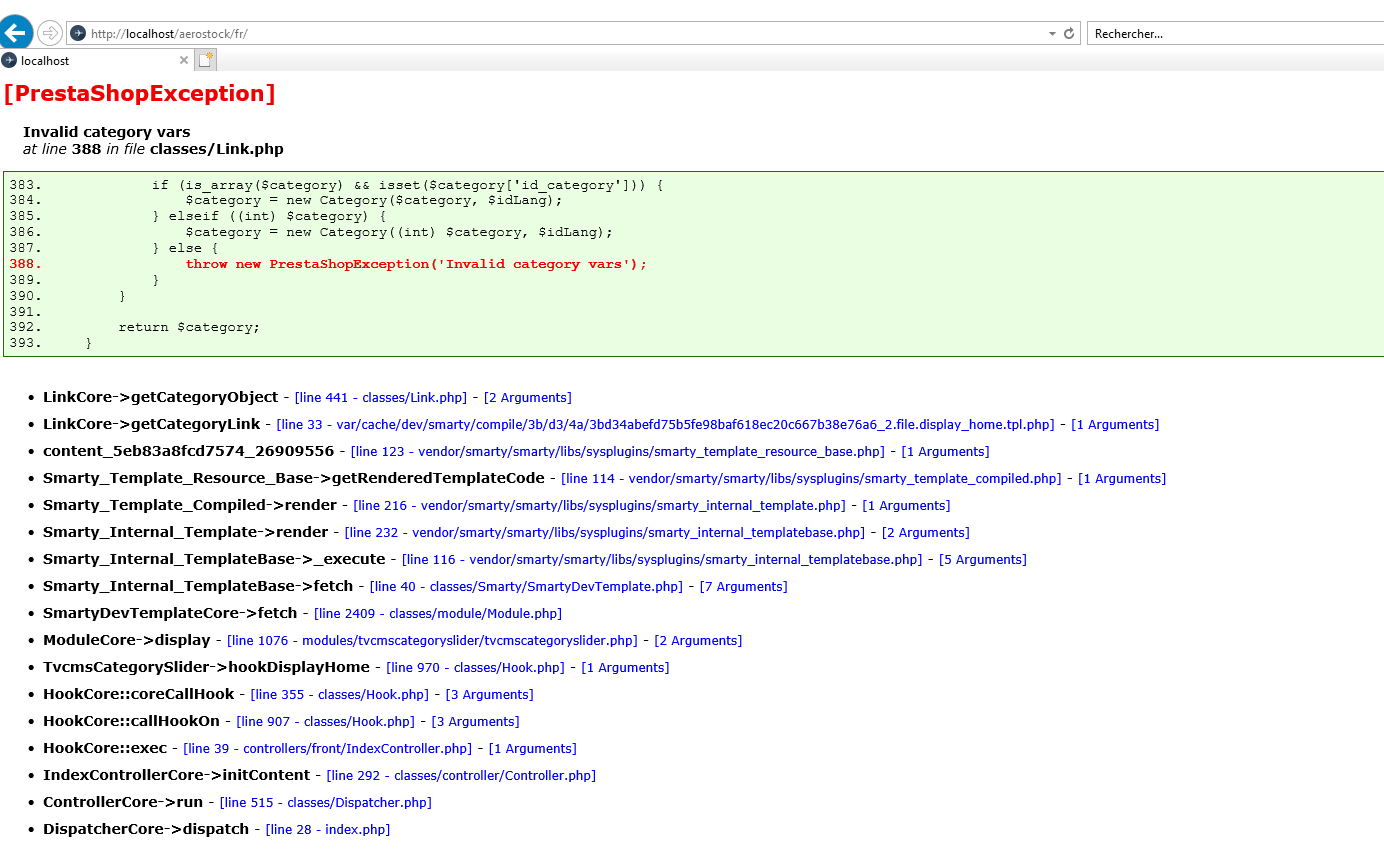Screen dimensions: 1384x853
Task: Click the 'ControllerCore->run' trace entry
Action: pos(123,803)
